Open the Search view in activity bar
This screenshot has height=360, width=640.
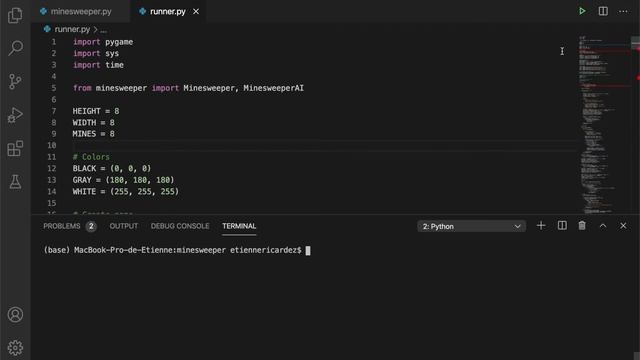tap(15, 48)
